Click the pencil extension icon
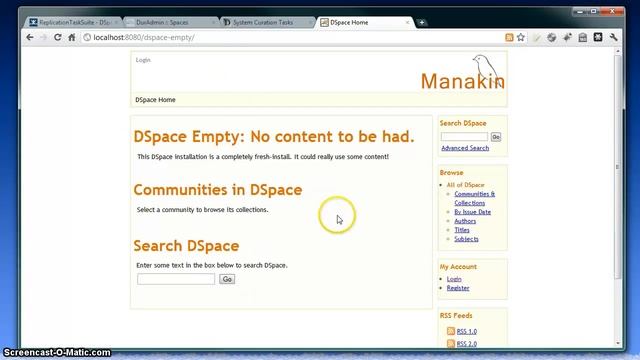640x360 pixels. [537, 38]
